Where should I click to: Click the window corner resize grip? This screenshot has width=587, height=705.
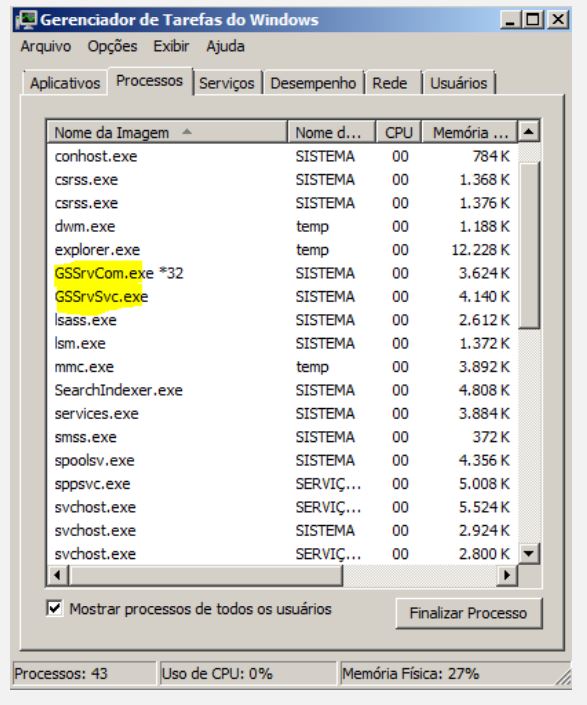coord(563,678)
